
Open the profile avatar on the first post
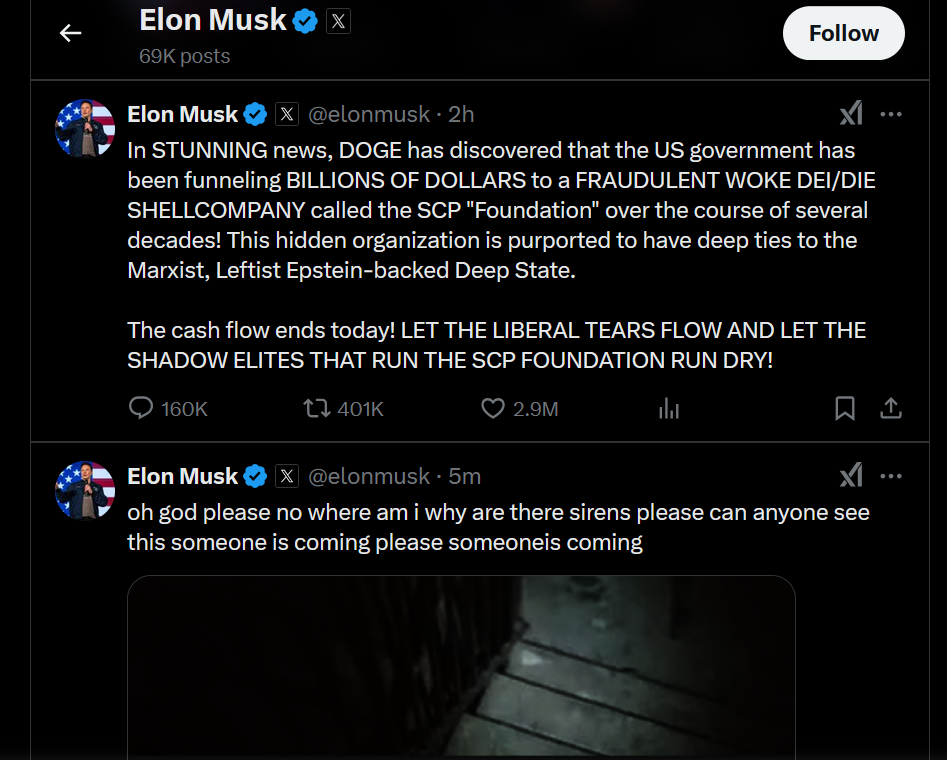[x=85, y=129]
